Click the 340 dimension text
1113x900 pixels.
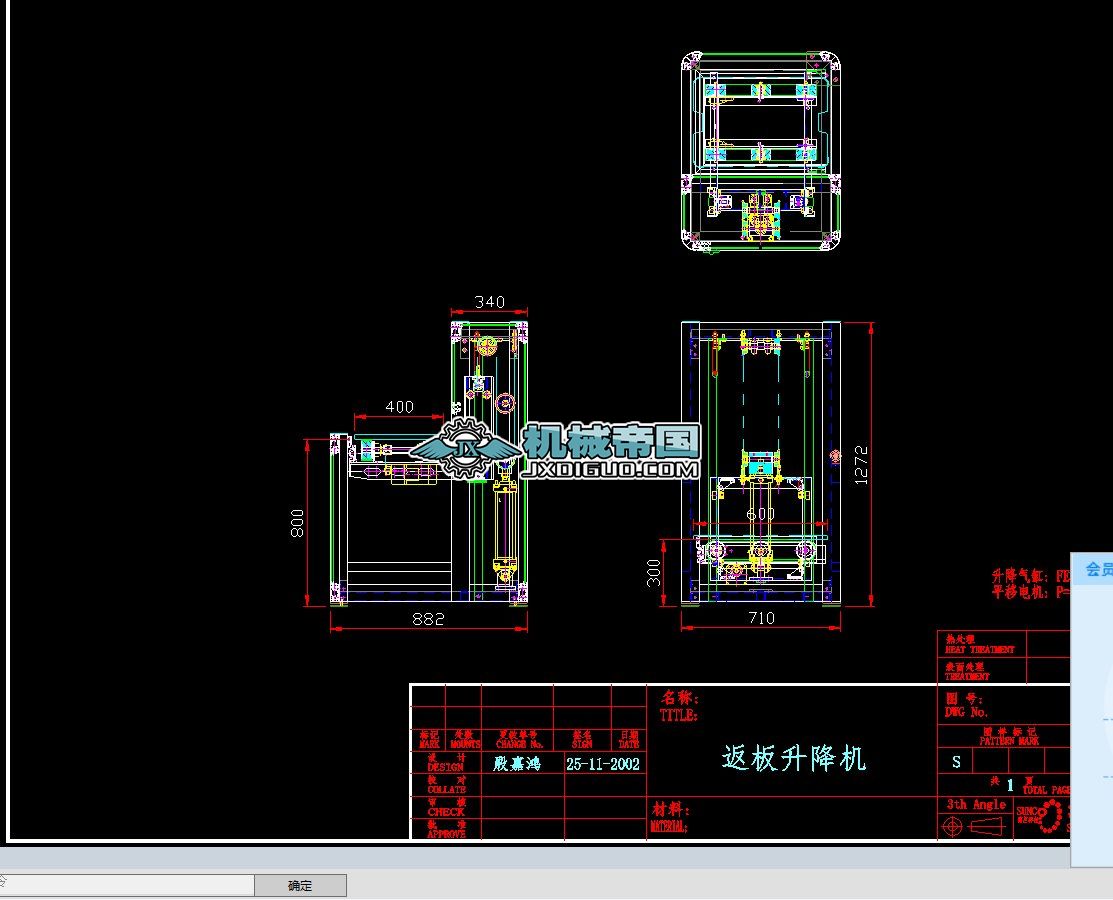[x=490, y=302]
